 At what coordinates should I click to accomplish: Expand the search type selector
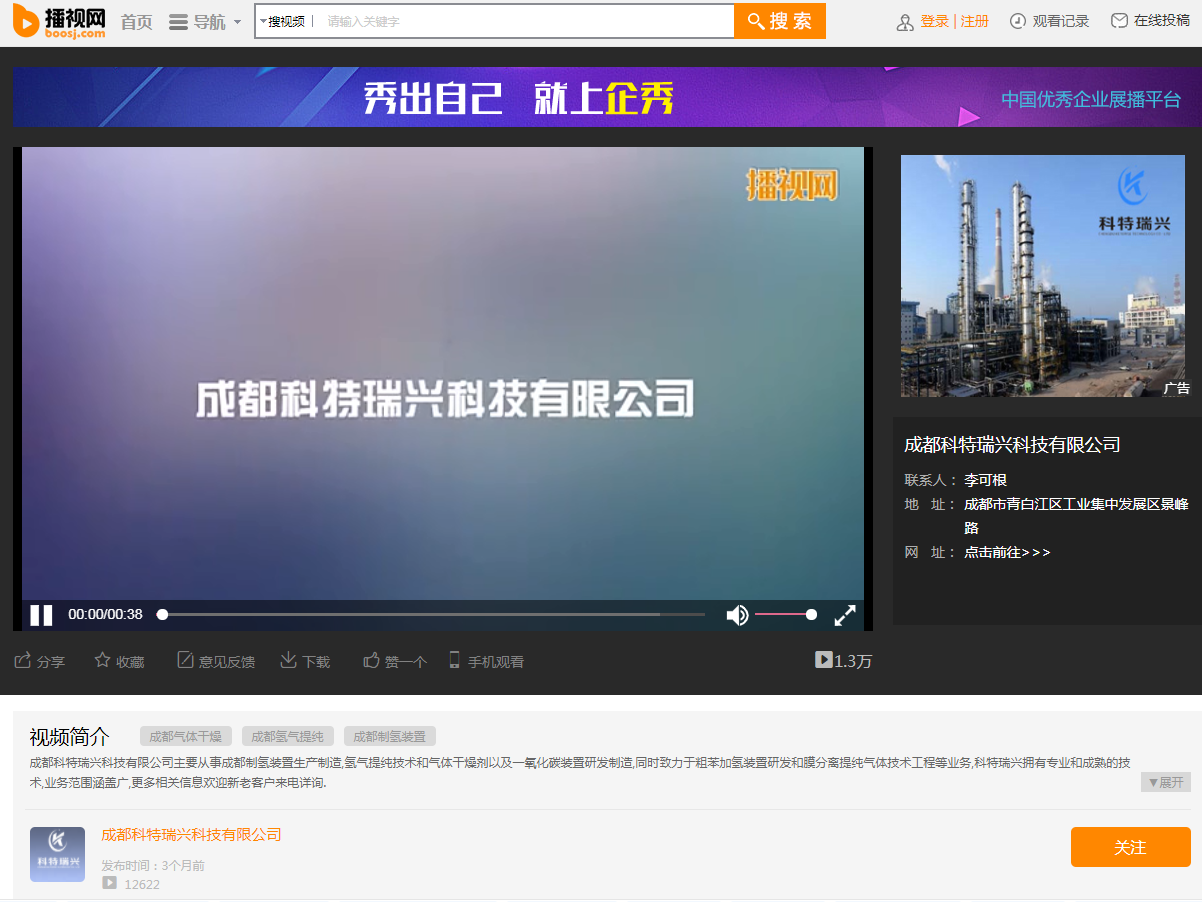click(x=284, y=21)
